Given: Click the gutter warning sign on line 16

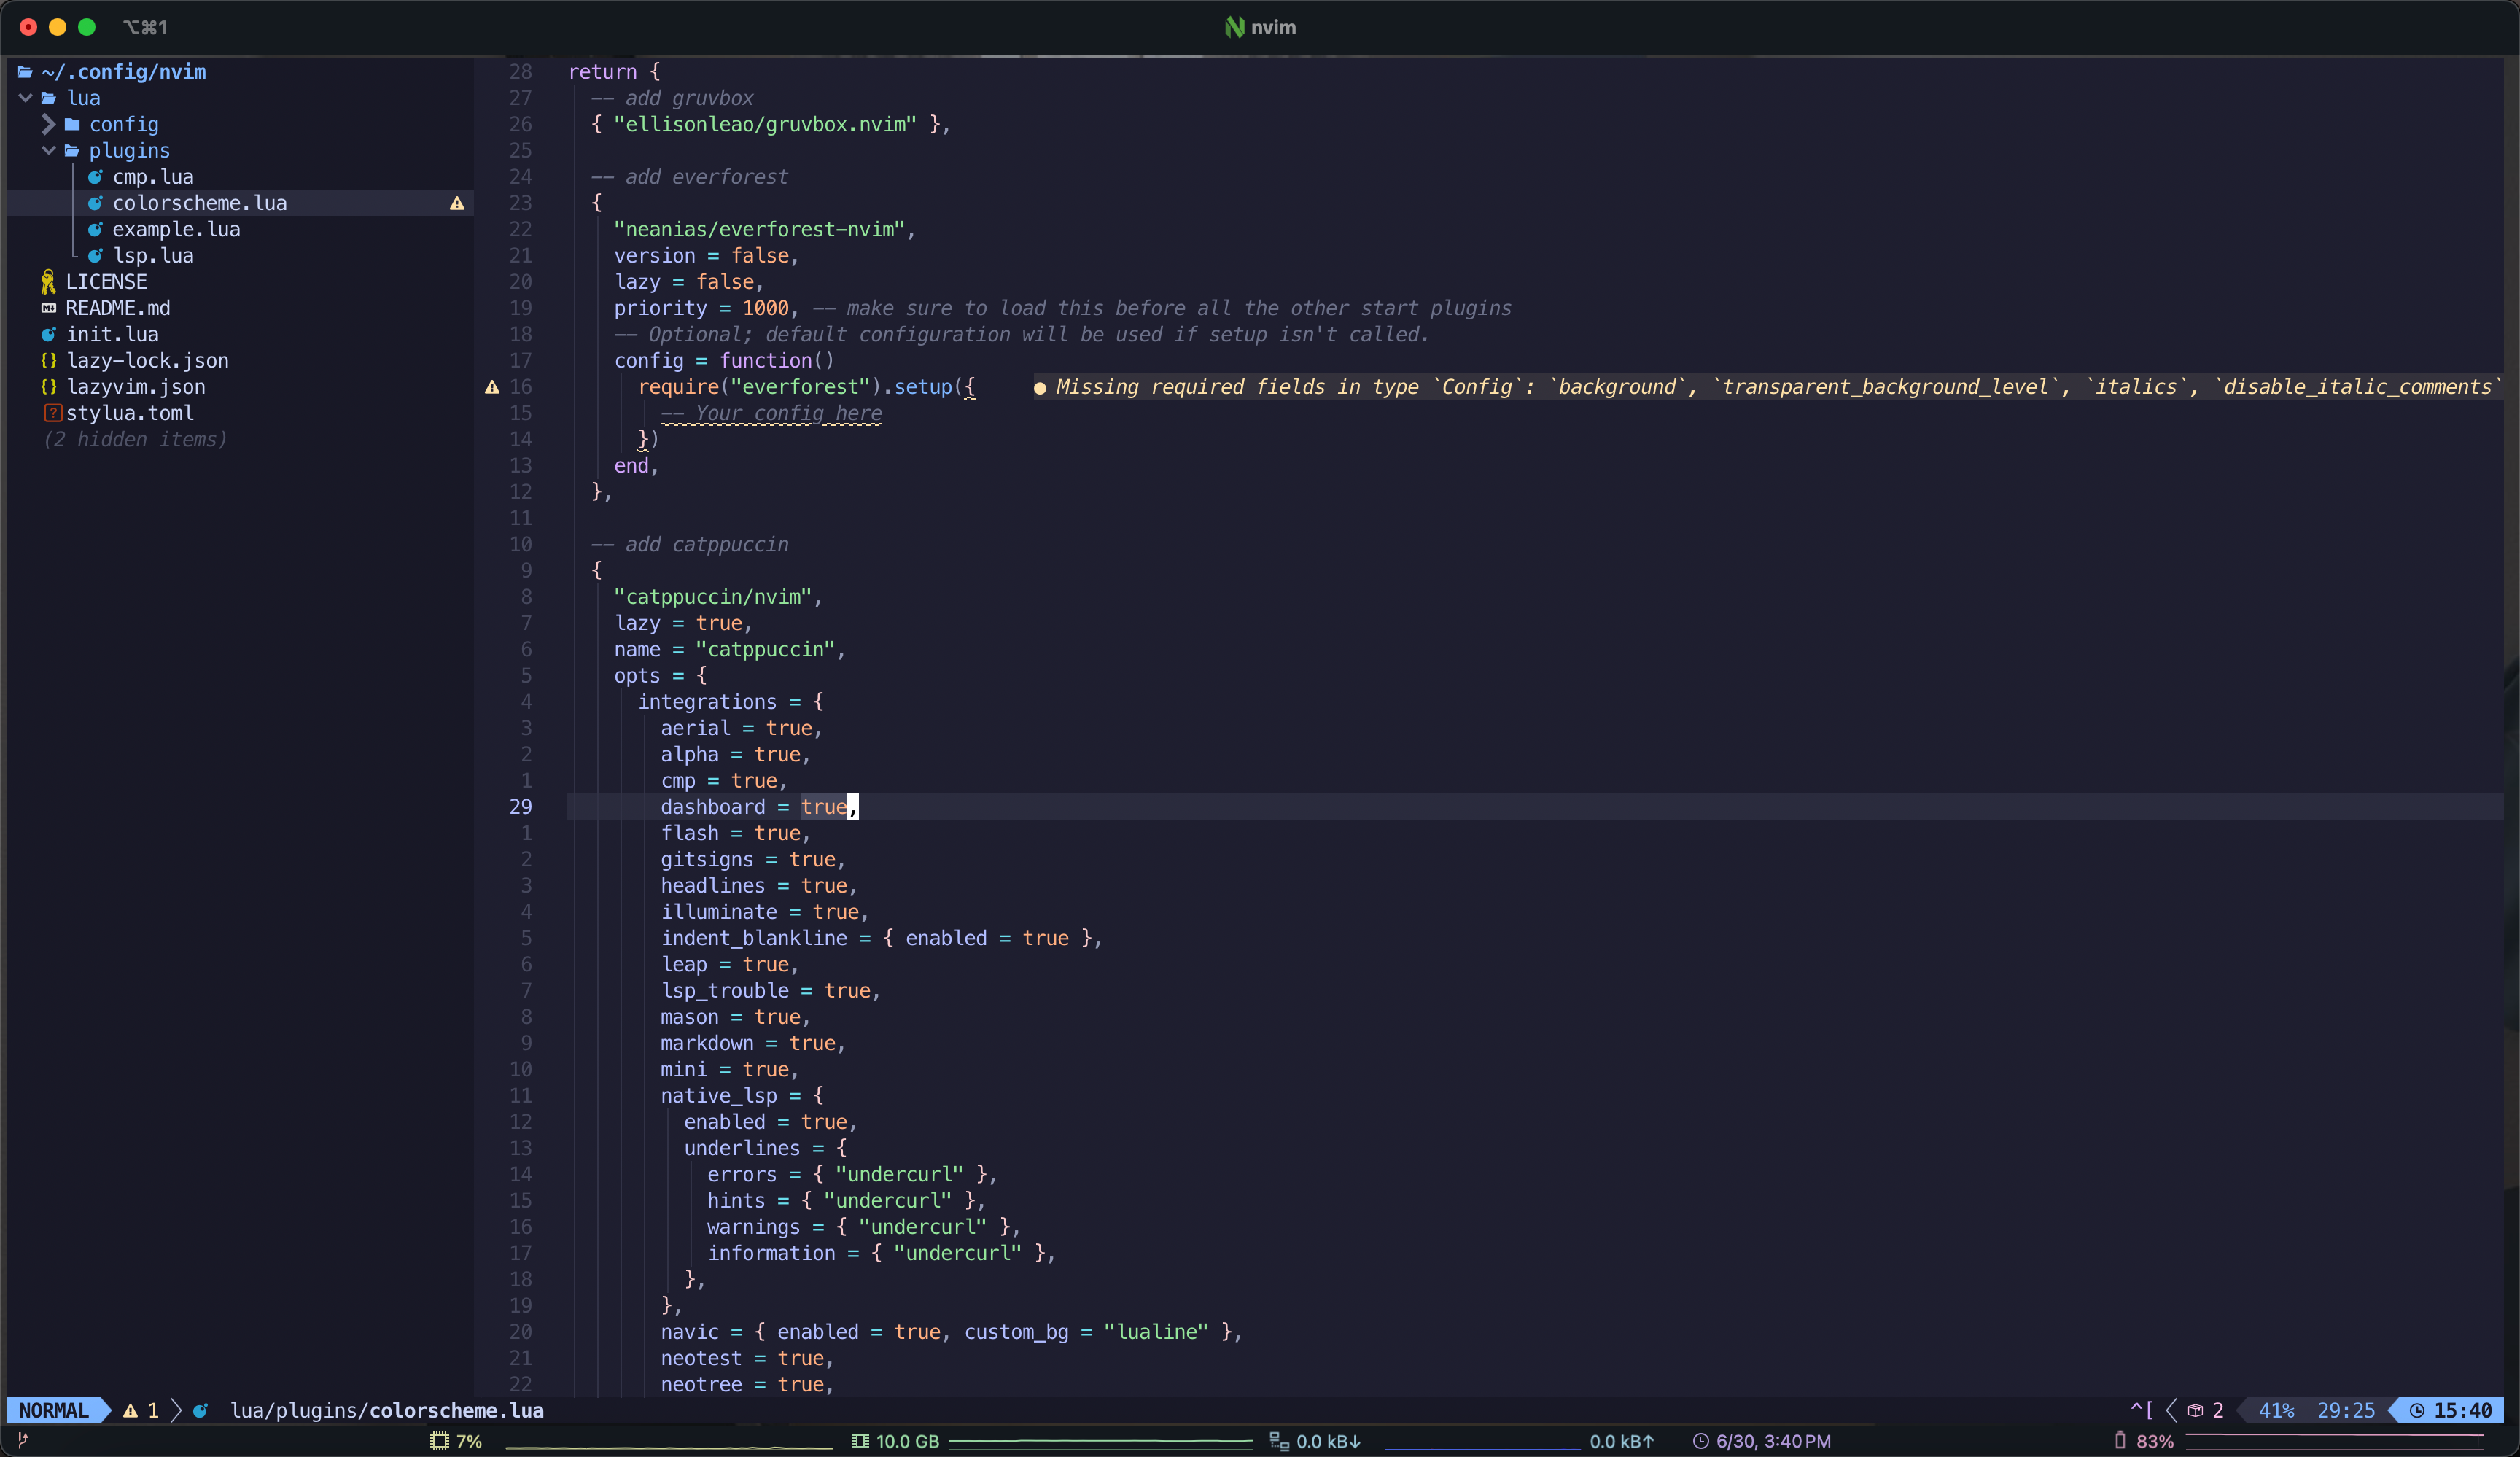Looking at the screenshot, I should [492, 387].
